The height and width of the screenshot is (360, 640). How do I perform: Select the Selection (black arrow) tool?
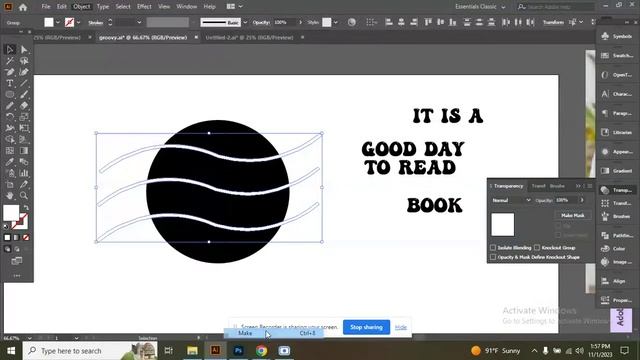tap(10, 50)
